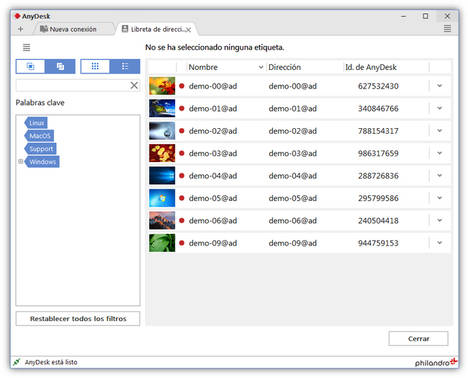This screenshot has width=468, height=378.
Task: Click the AnyDesk ID 295799586
Action: [x=378, y=198]
